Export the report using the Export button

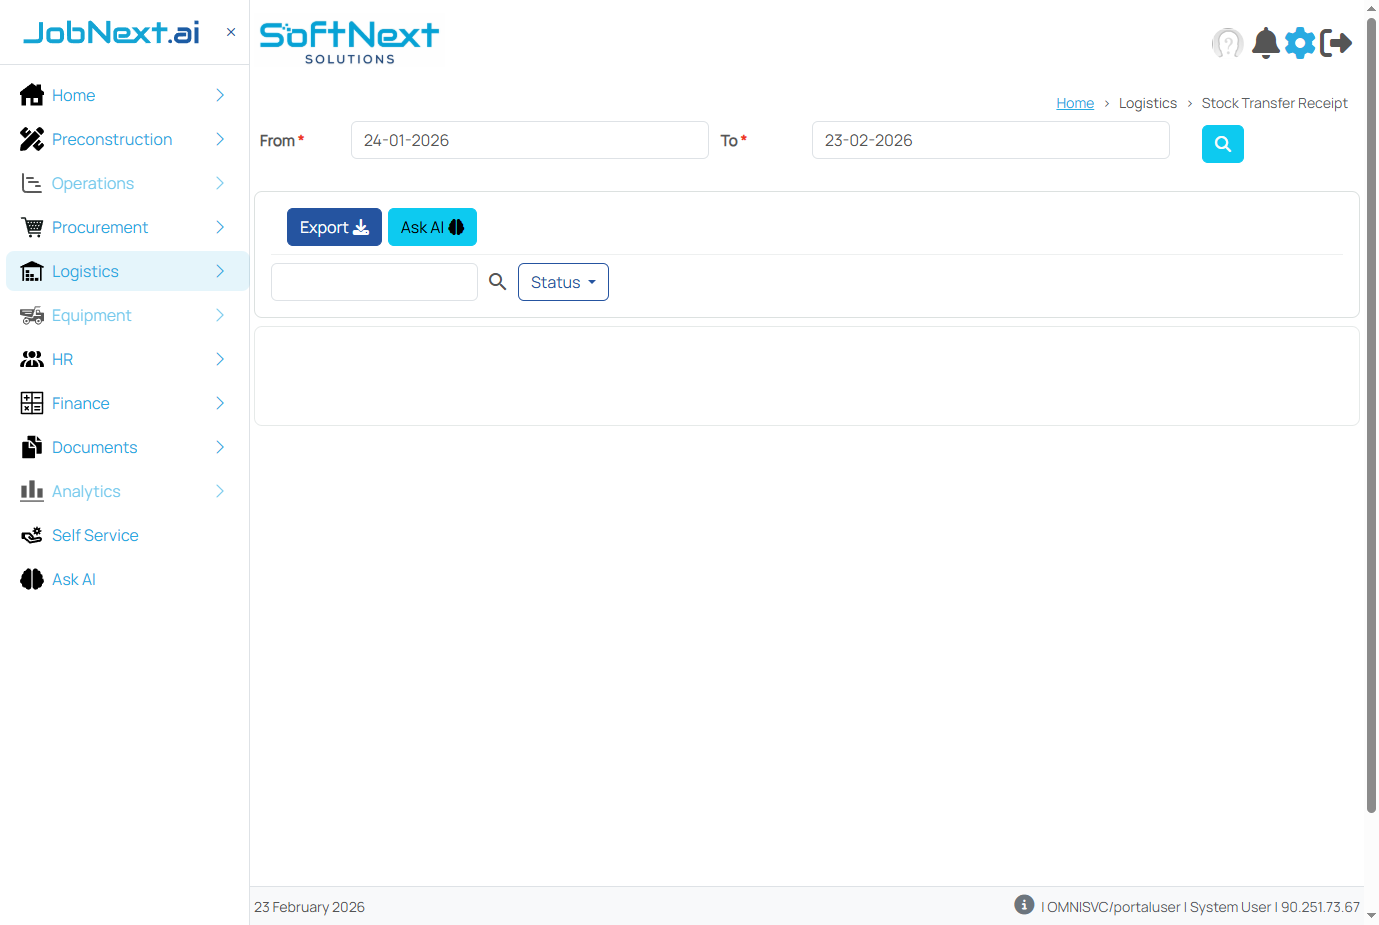(x=334, y=227)
